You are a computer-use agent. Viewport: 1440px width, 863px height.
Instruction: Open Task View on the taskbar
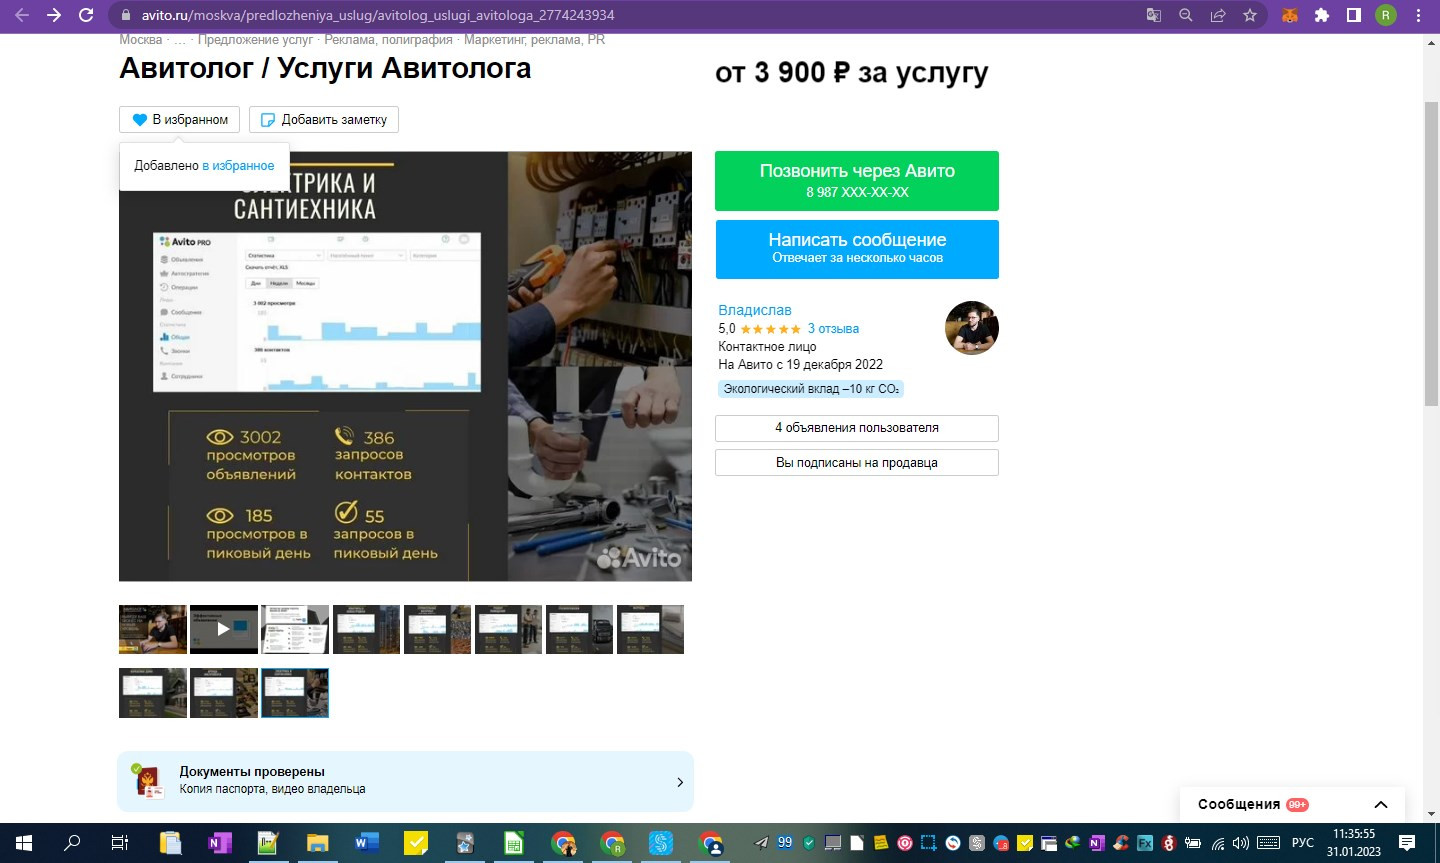[120, 843]
